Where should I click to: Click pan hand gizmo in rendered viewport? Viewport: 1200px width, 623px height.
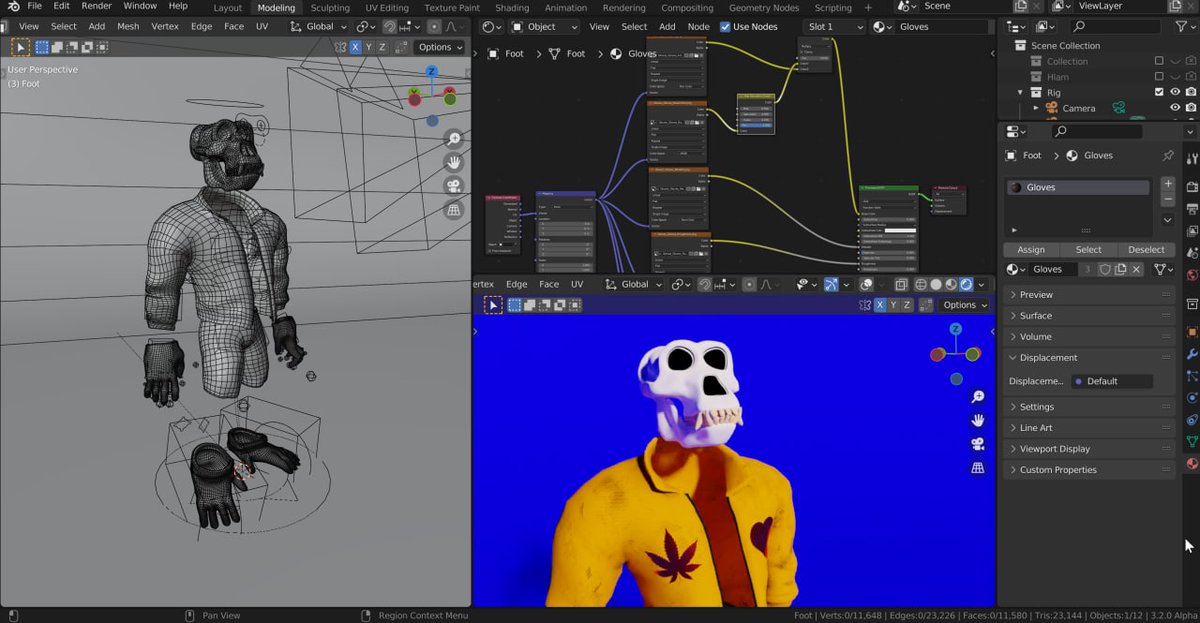coord(978,420)
